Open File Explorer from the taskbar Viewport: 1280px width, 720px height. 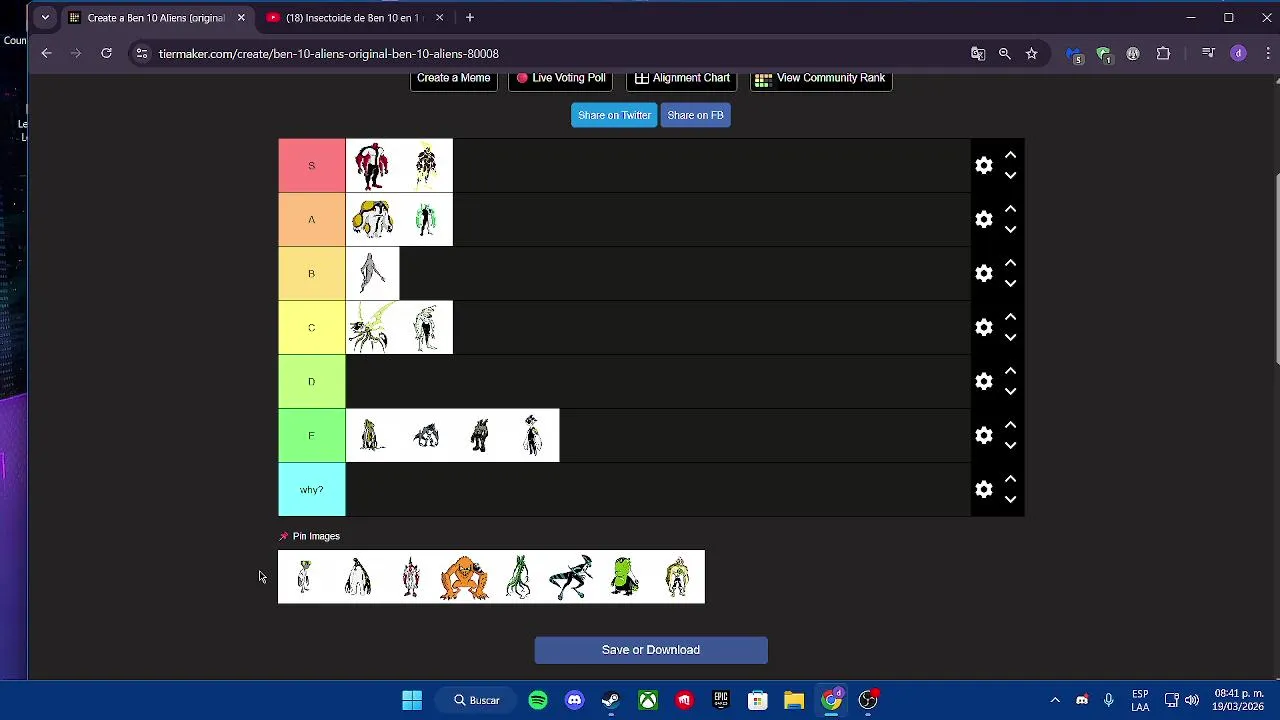click(x=794, y=700)
